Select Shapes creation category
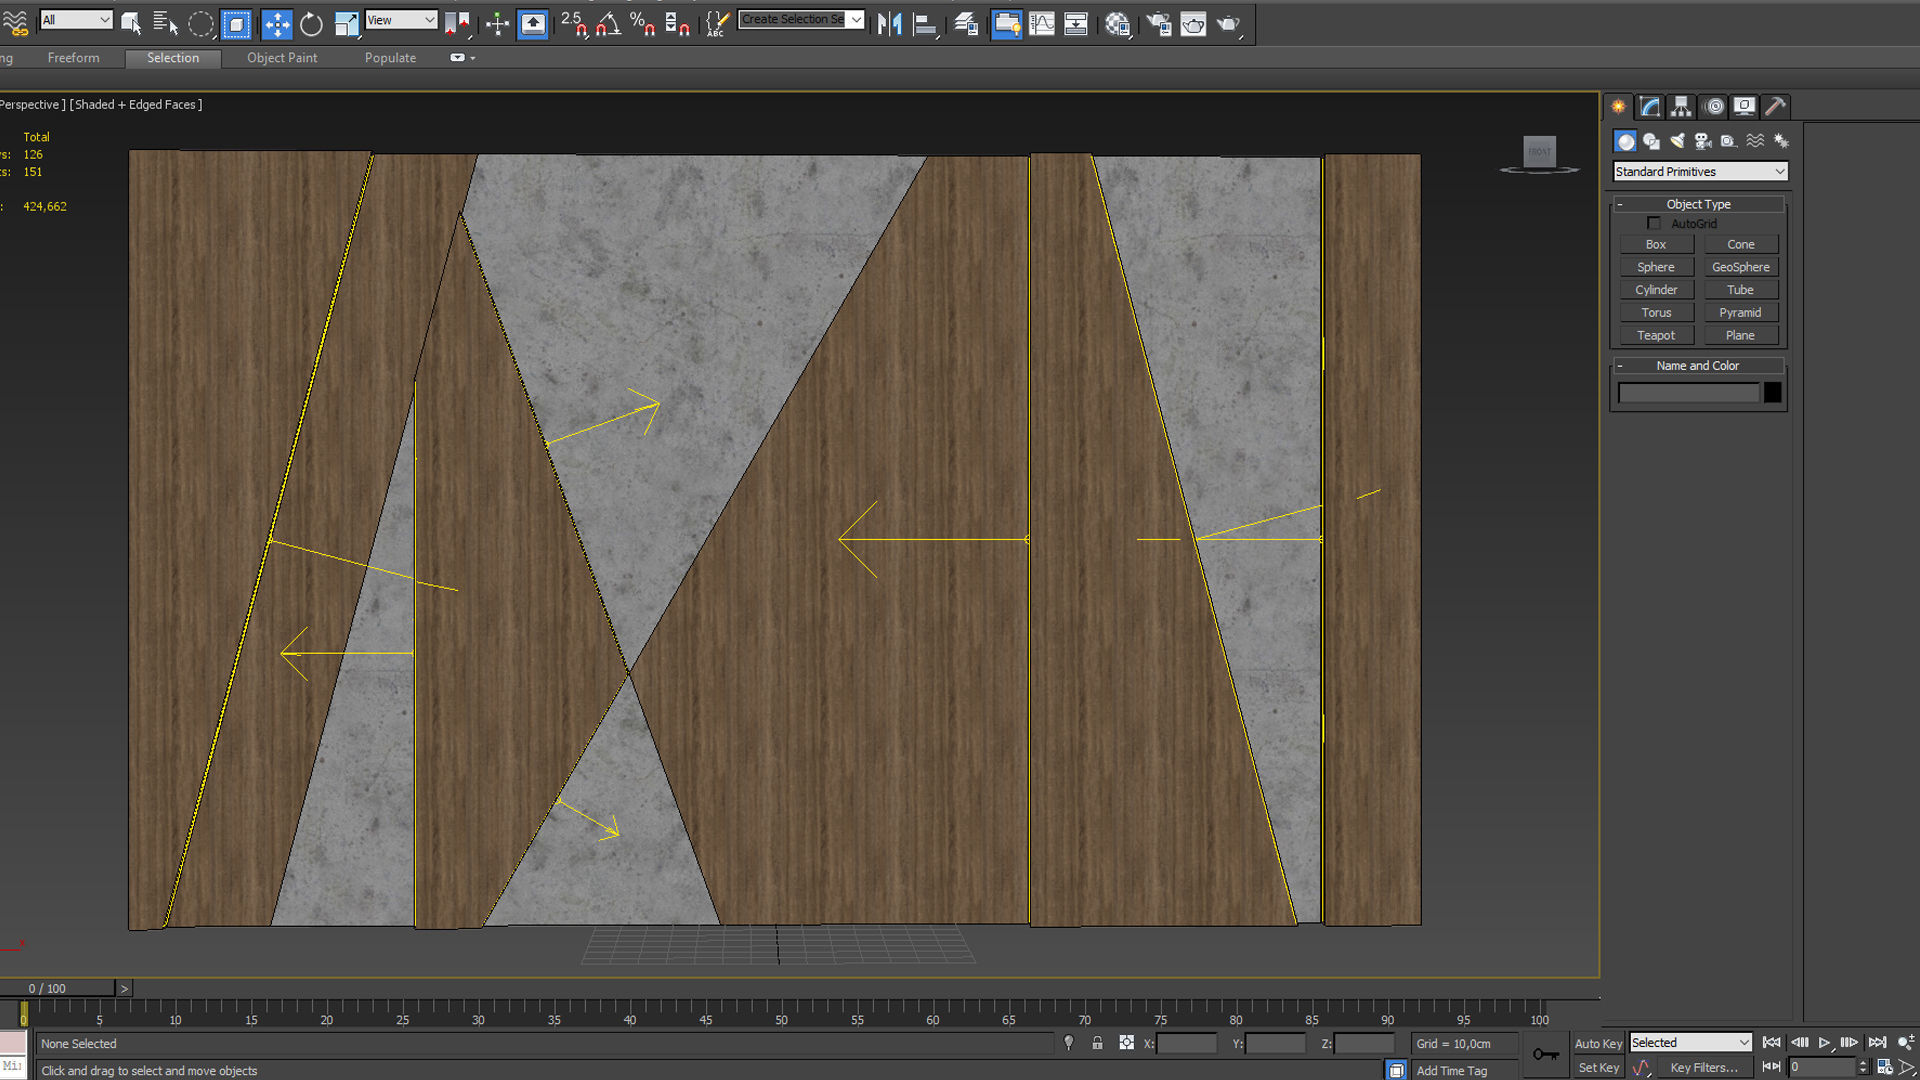This screenshot has height=1080, width=1920. point(1651,141)
